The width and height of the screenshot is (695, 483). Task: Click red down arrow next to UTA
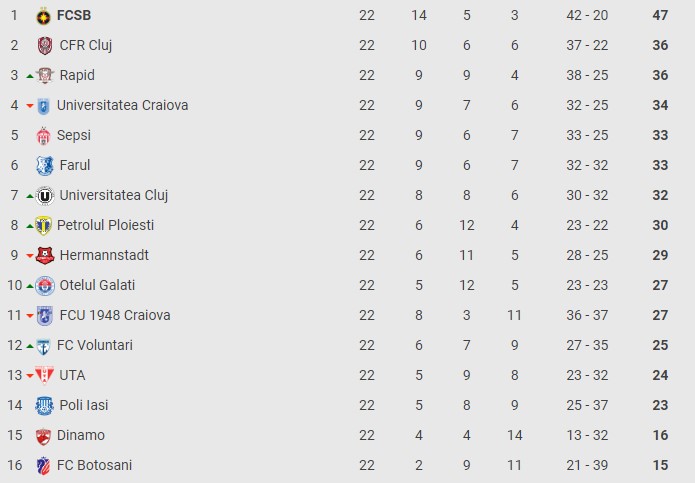click(x=30, y=376)
